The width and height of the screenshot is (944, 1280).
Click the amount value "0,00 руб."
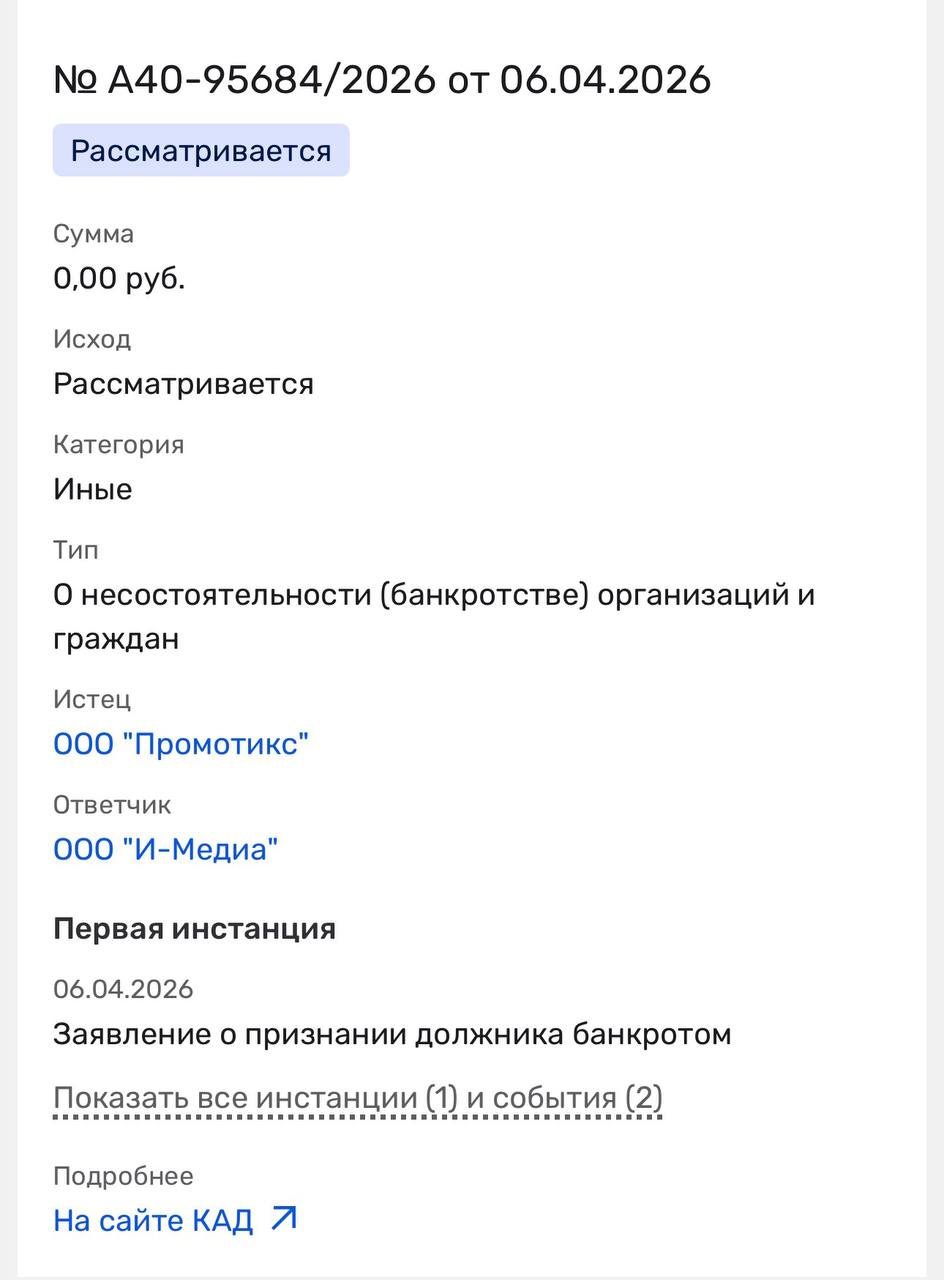click(119, 279)
